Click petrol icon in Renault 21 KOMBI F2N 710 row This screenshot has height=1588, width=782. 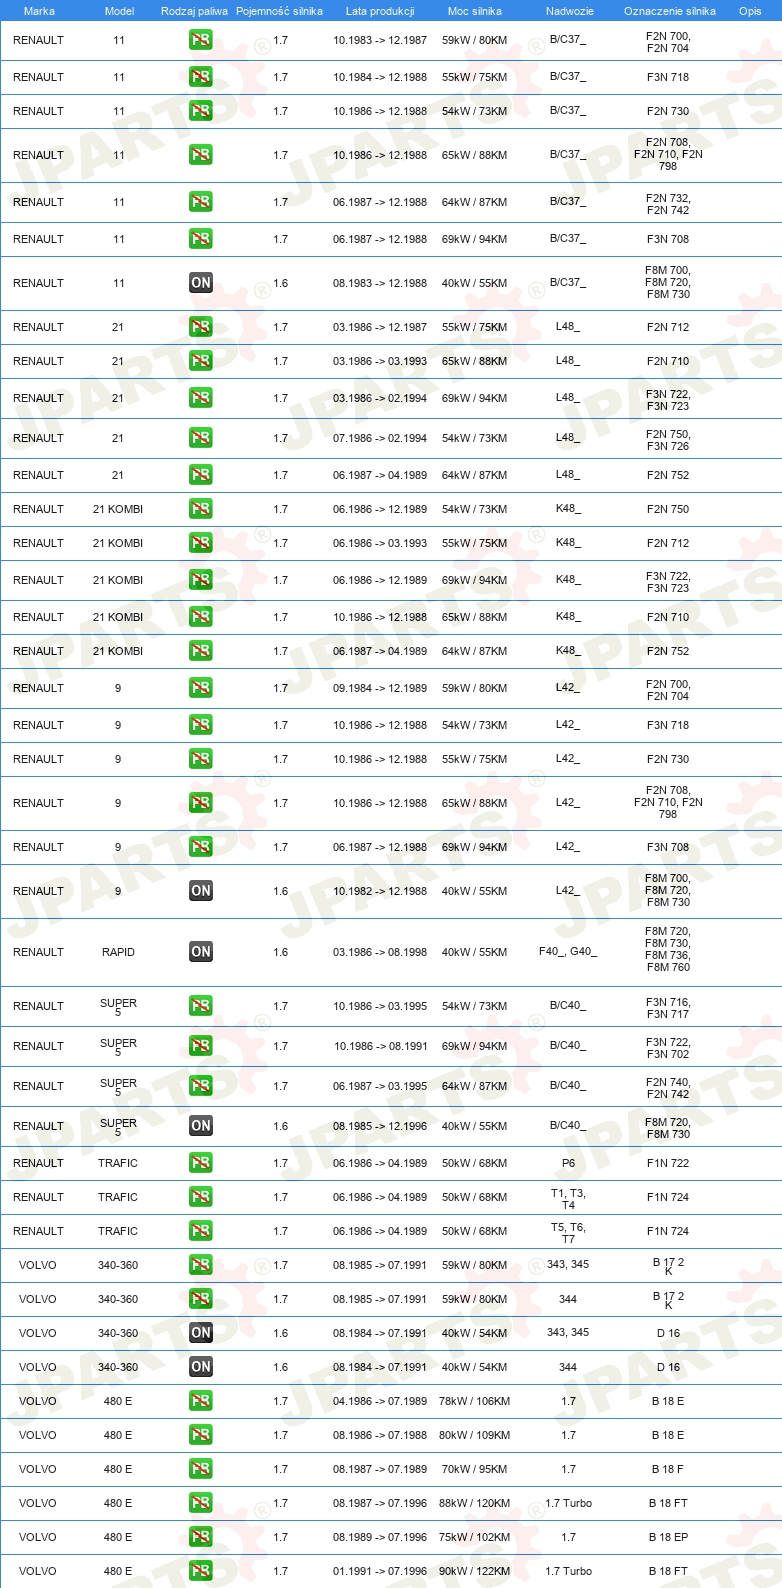click(x=201, y=617)
